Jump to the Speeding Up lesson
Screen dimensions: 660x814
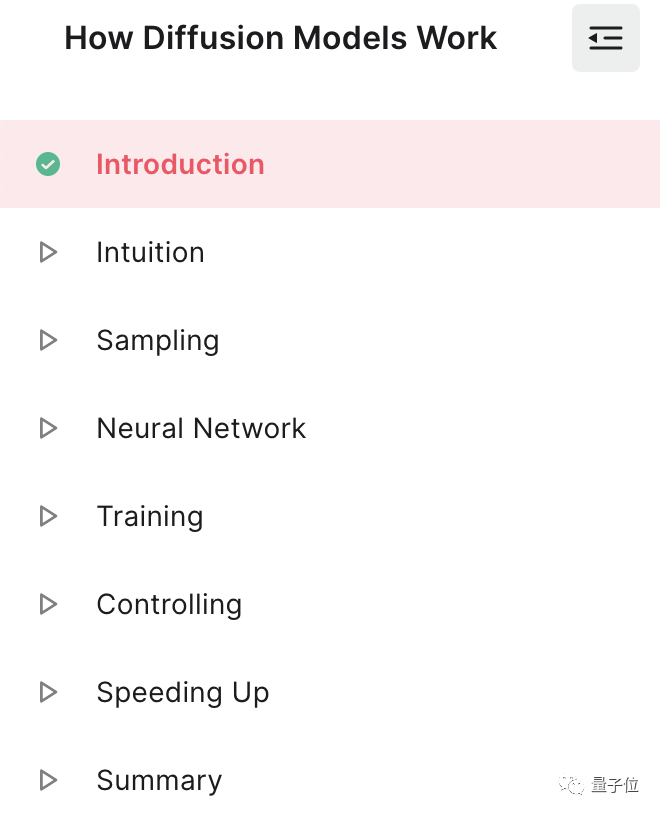(182, 693)
